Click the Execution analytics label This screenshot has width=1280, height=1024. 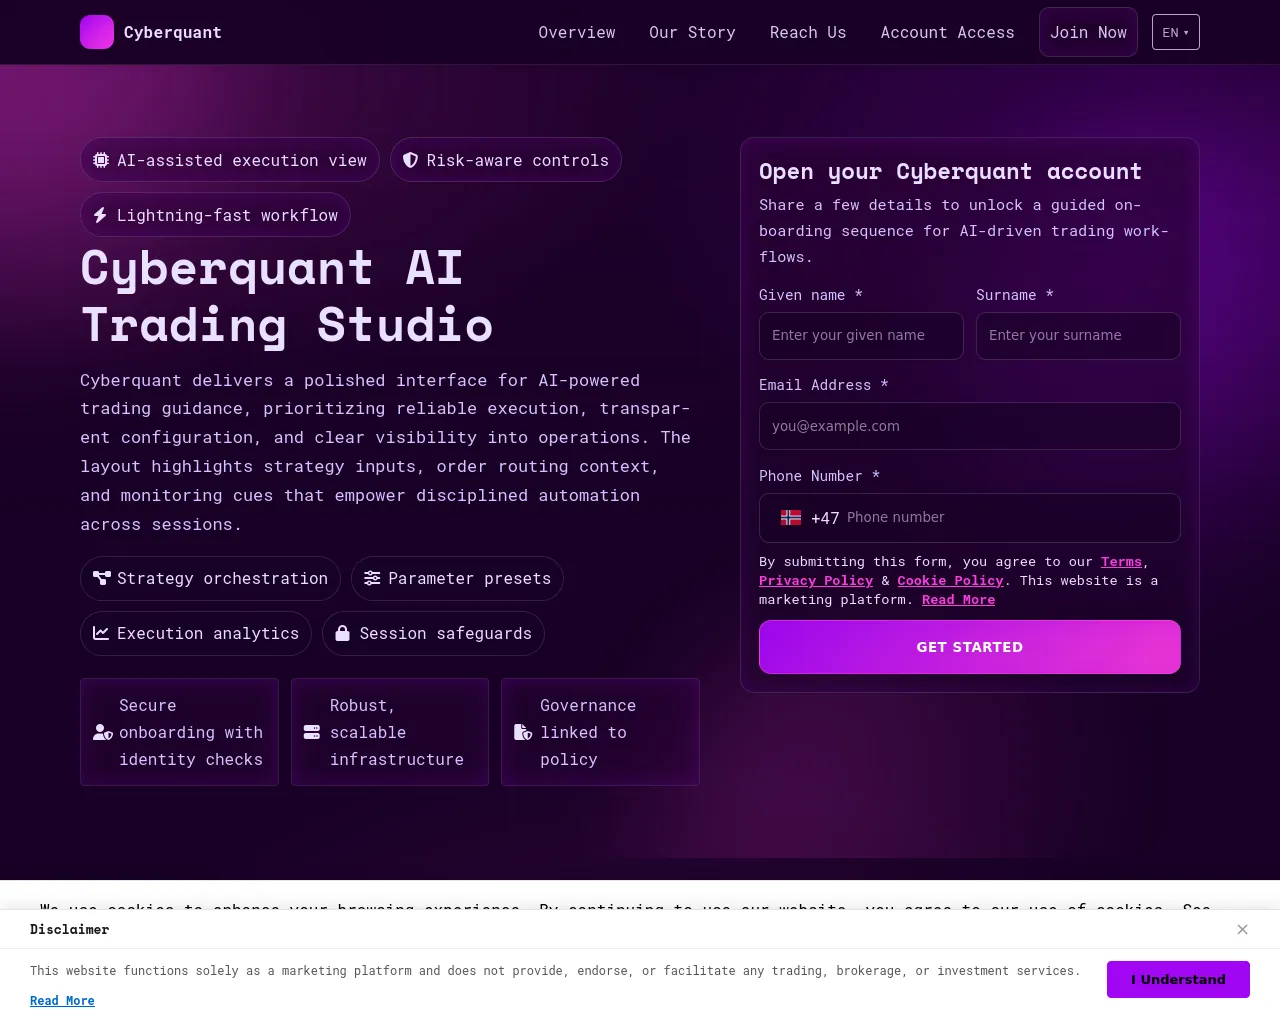208,633
